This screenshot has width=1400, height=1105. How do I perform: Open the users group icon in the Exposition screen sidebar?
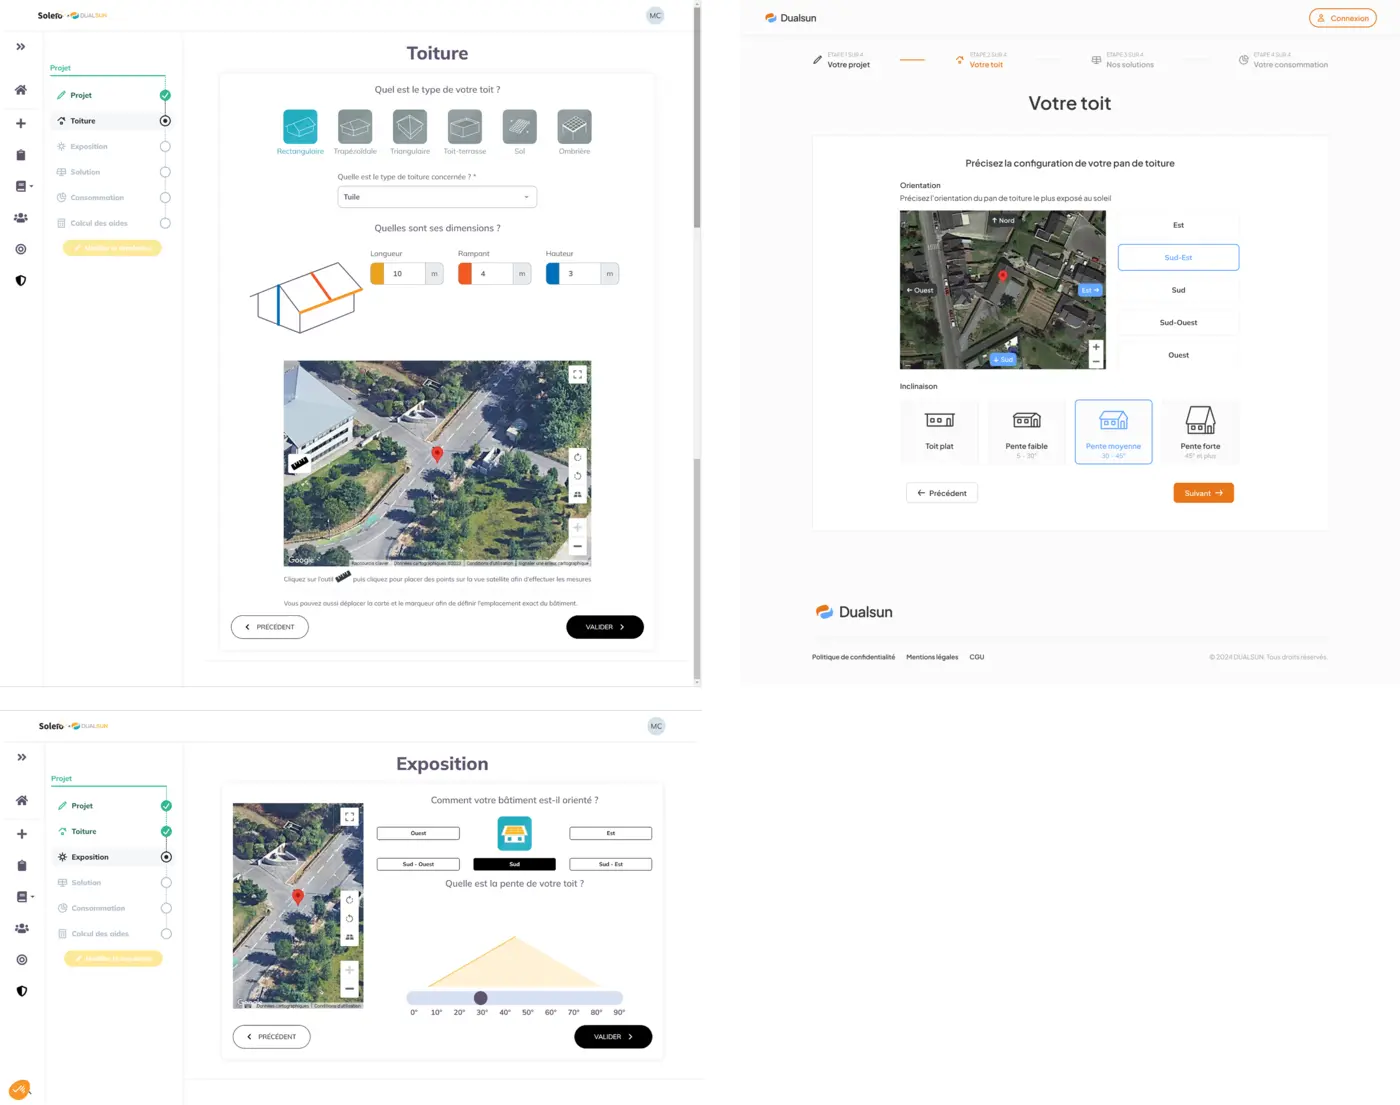pyautogui.click(x=22, y=928)
